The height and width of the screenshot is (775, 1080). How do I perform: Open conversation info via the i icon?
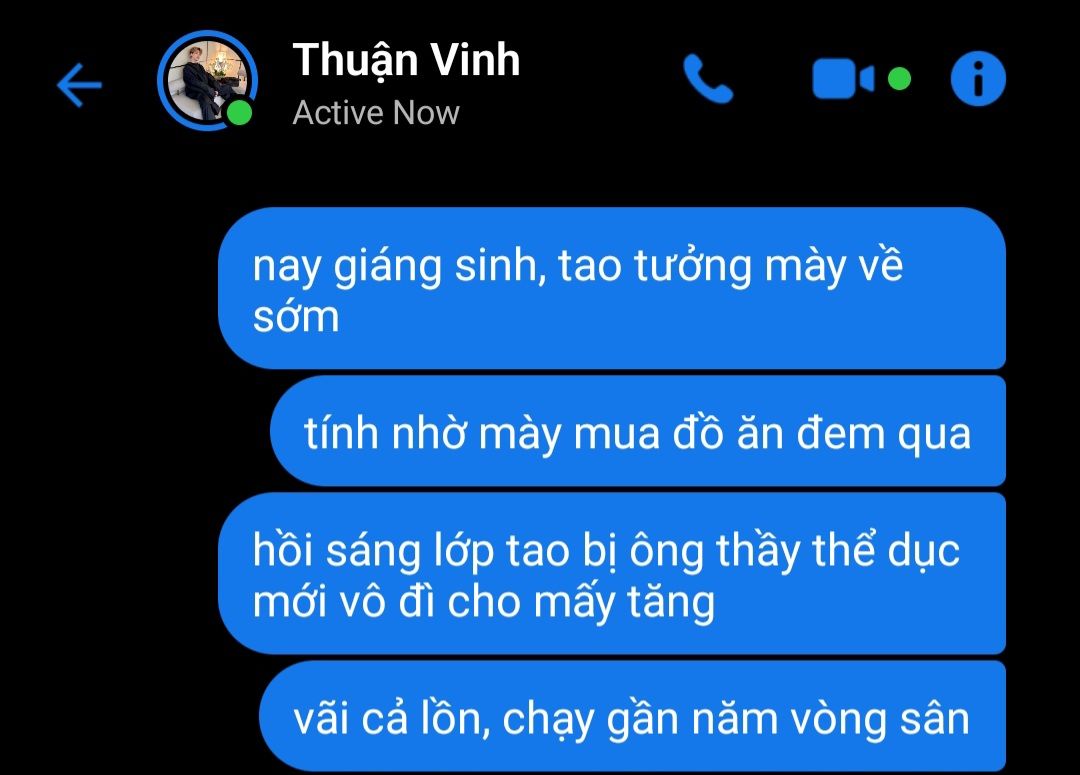978,79
